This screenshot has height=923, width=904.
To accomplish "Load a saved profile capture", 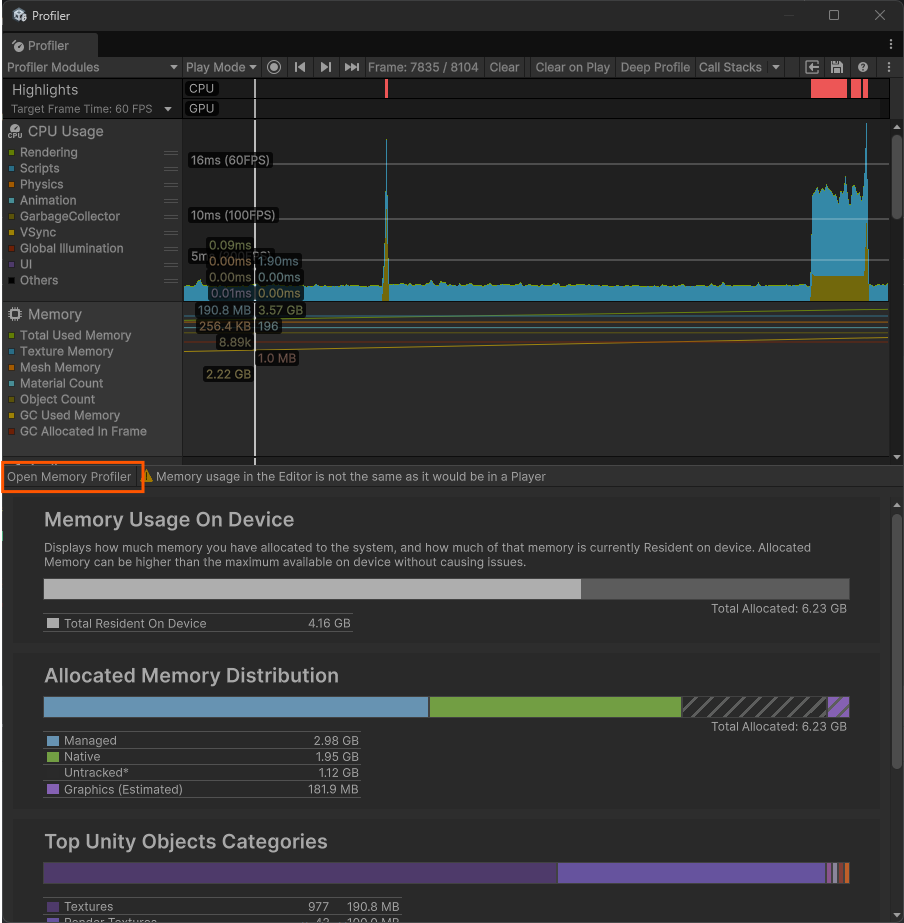I will click(x=813, y=67).
